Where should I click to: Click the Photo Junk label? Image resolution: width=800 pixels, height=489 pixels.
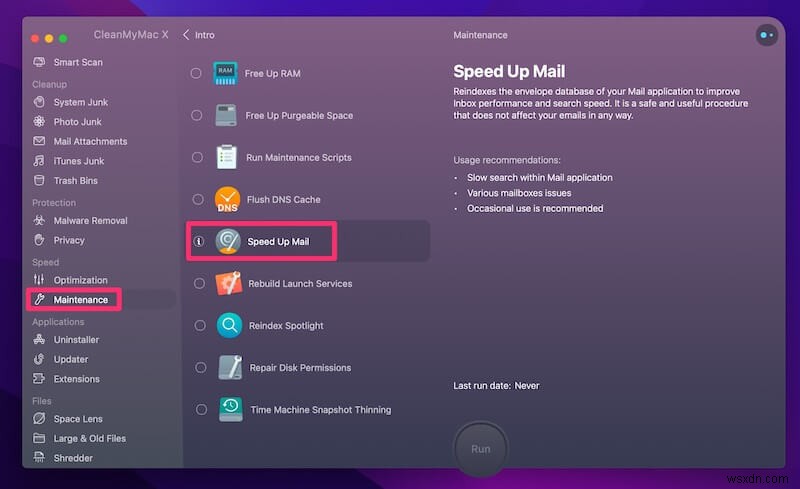[78, 122]
